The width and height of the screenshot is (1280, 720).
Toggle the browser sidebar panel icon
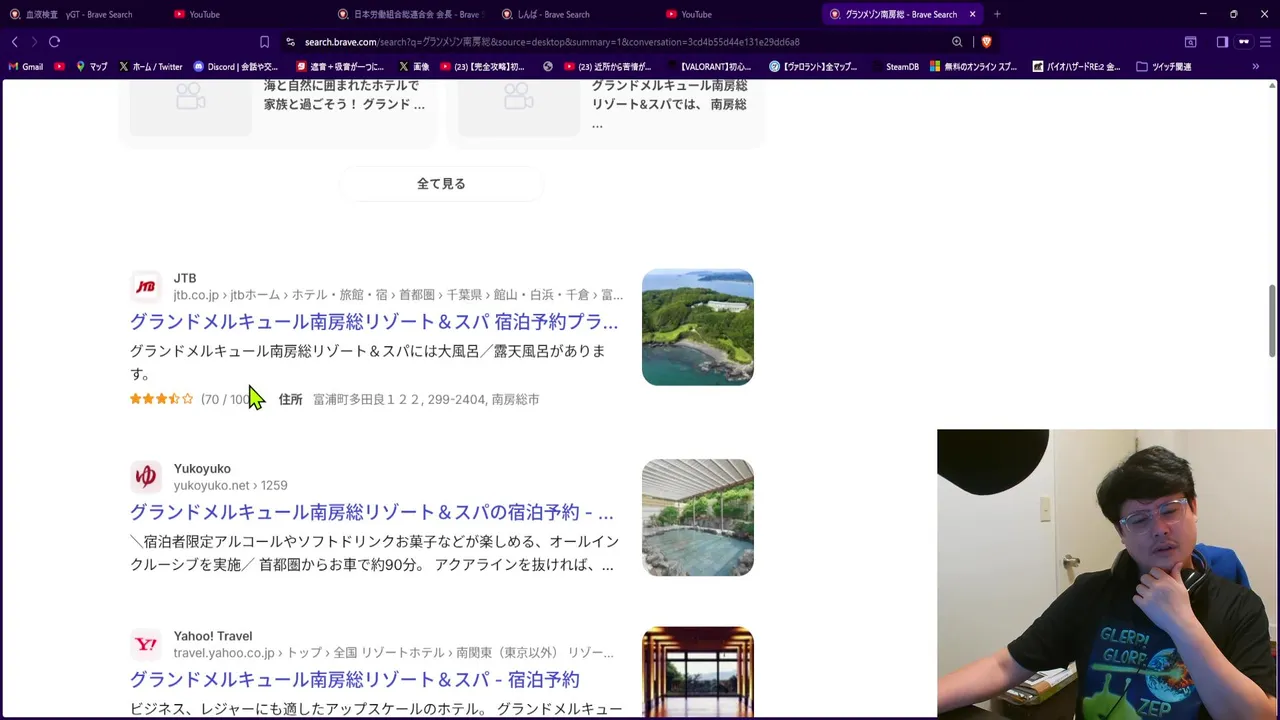[x=1222, y=42]
